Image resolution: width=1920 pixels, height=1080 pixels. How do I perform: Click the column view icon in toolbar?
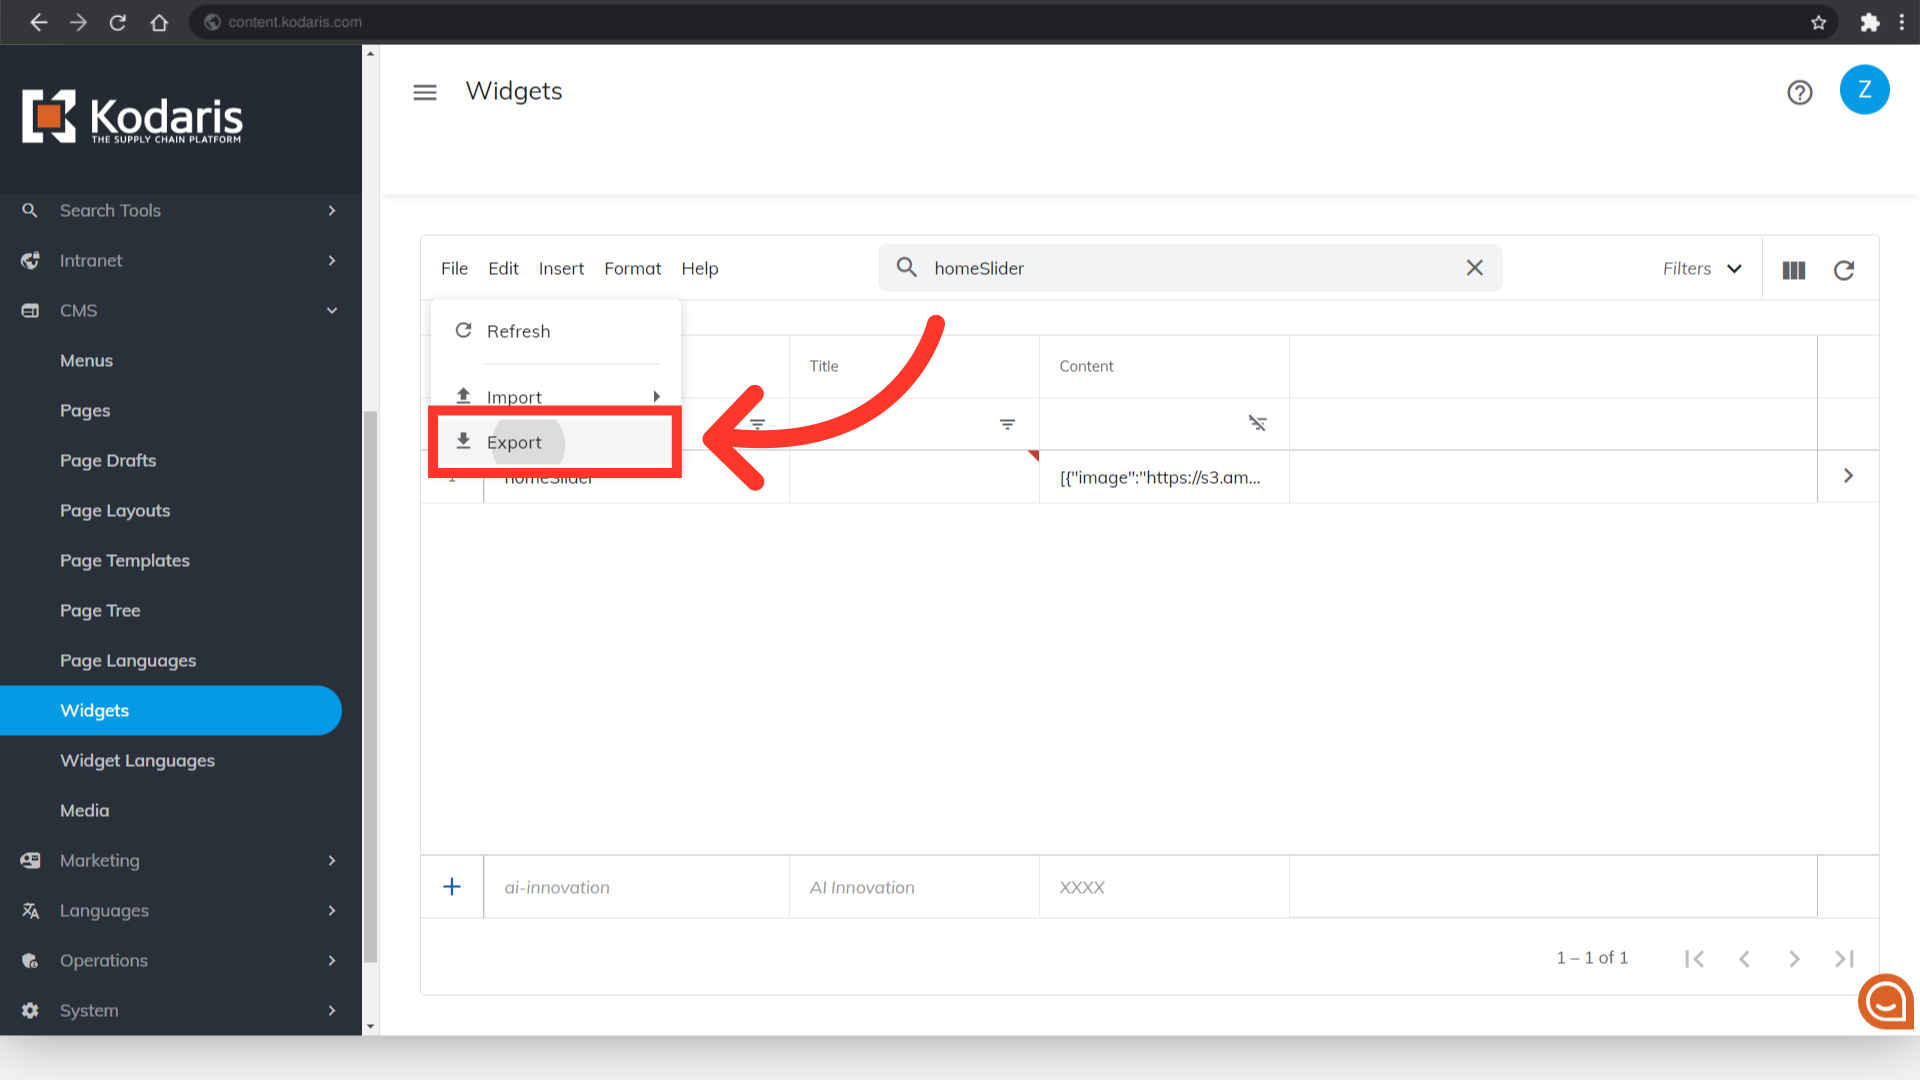(1794, 270)
